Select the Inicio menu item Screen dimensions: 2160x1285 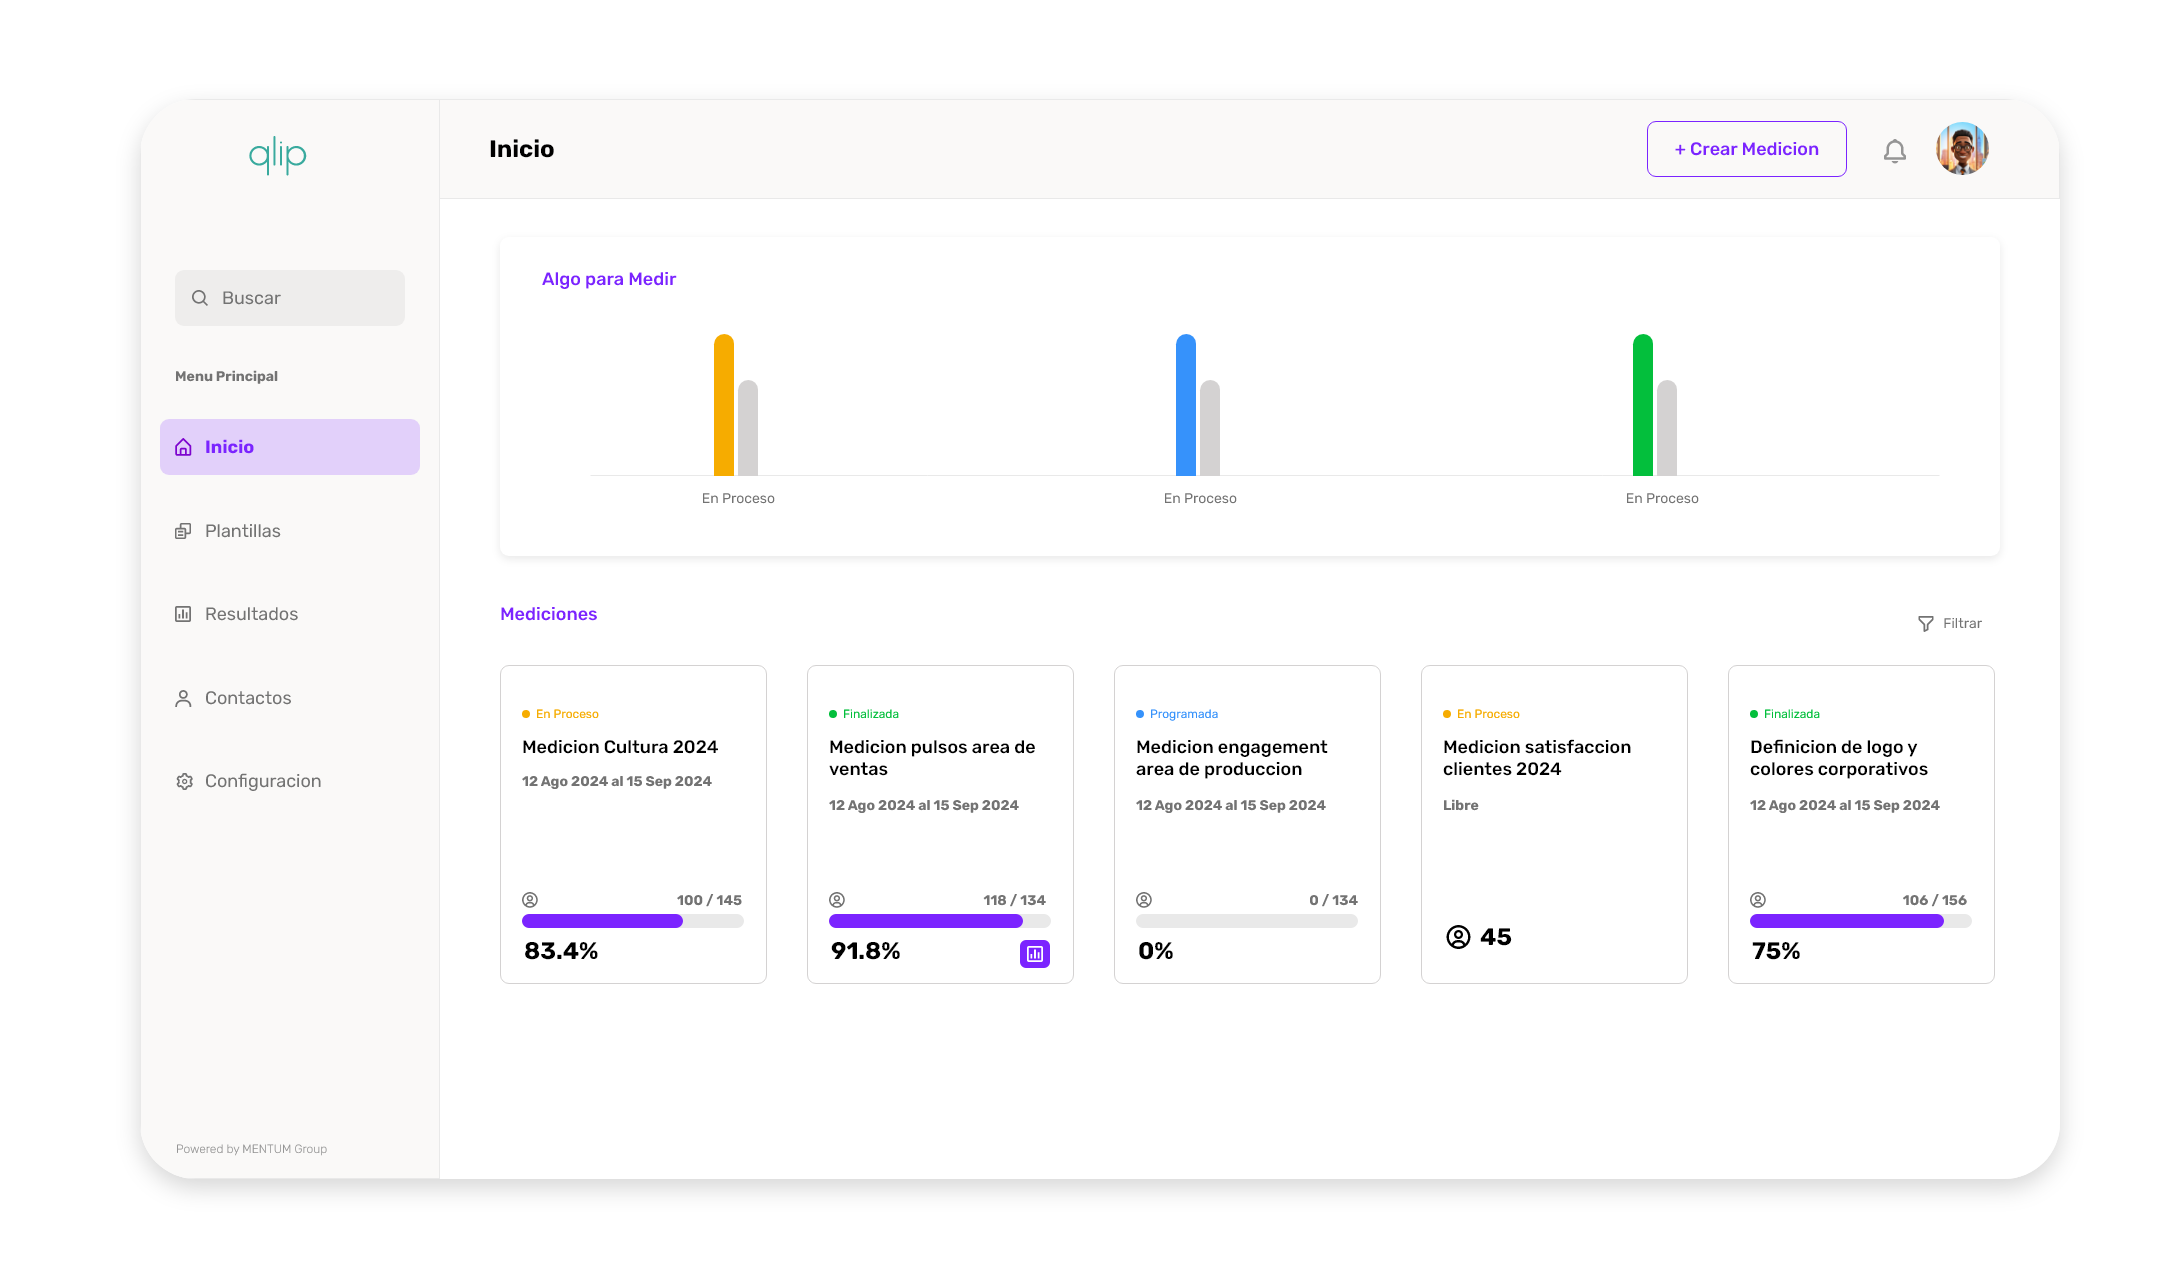(x=290, y=447)
